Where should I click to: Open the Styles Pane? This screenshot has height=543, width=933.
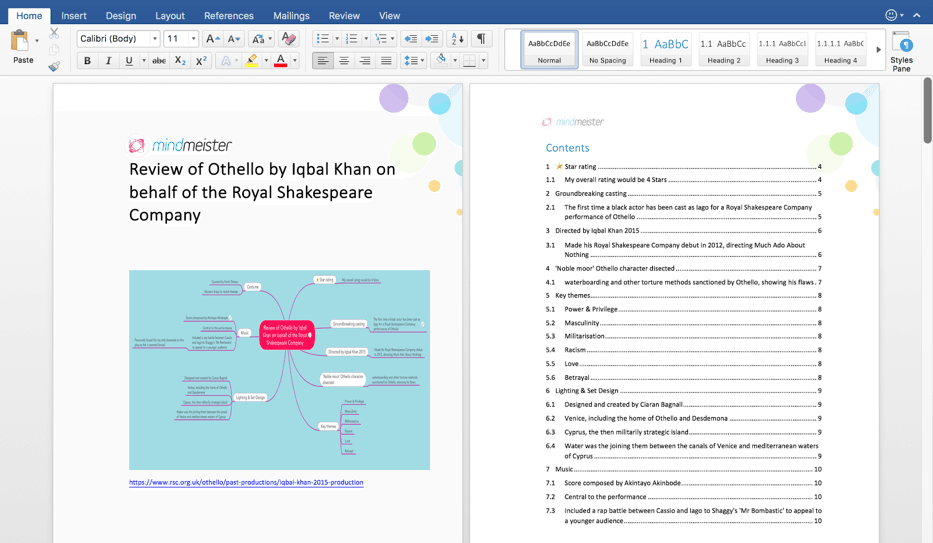point(901,50)
